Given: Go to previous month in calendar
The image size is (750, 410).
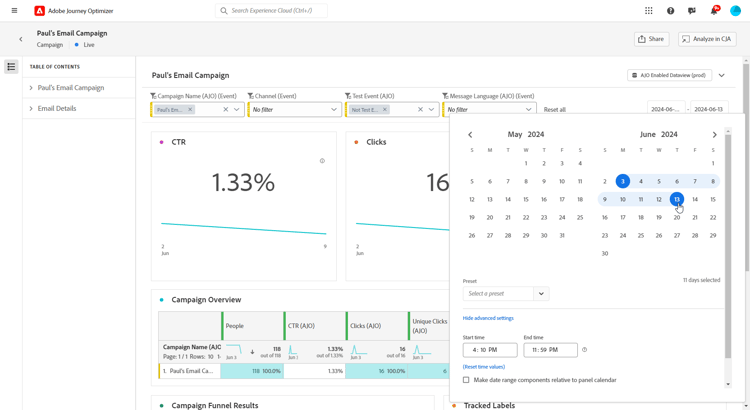Looking at the screenshot, I should [x=470, y=135].
